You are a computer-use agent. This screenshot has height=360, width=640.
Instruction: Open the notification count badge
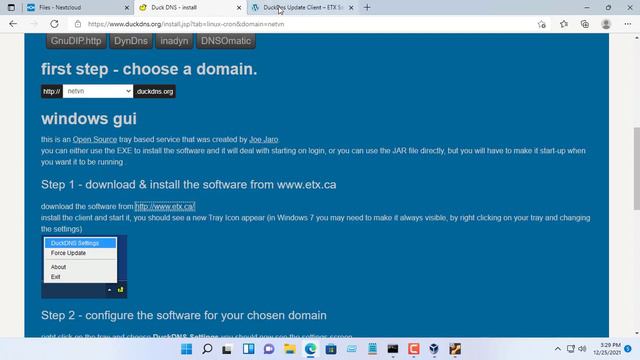(x=628, y=349)
